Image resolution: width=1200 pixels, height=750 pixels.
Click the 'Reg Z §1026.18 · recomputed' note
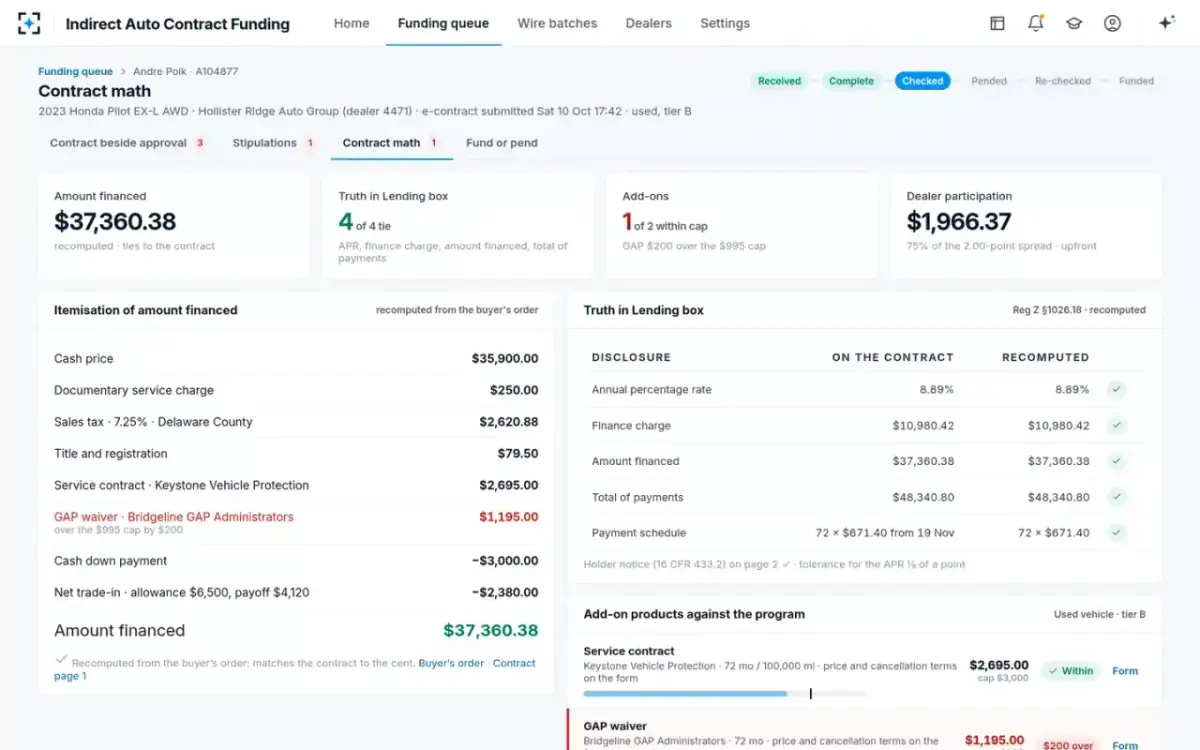tap(1079, 310)
